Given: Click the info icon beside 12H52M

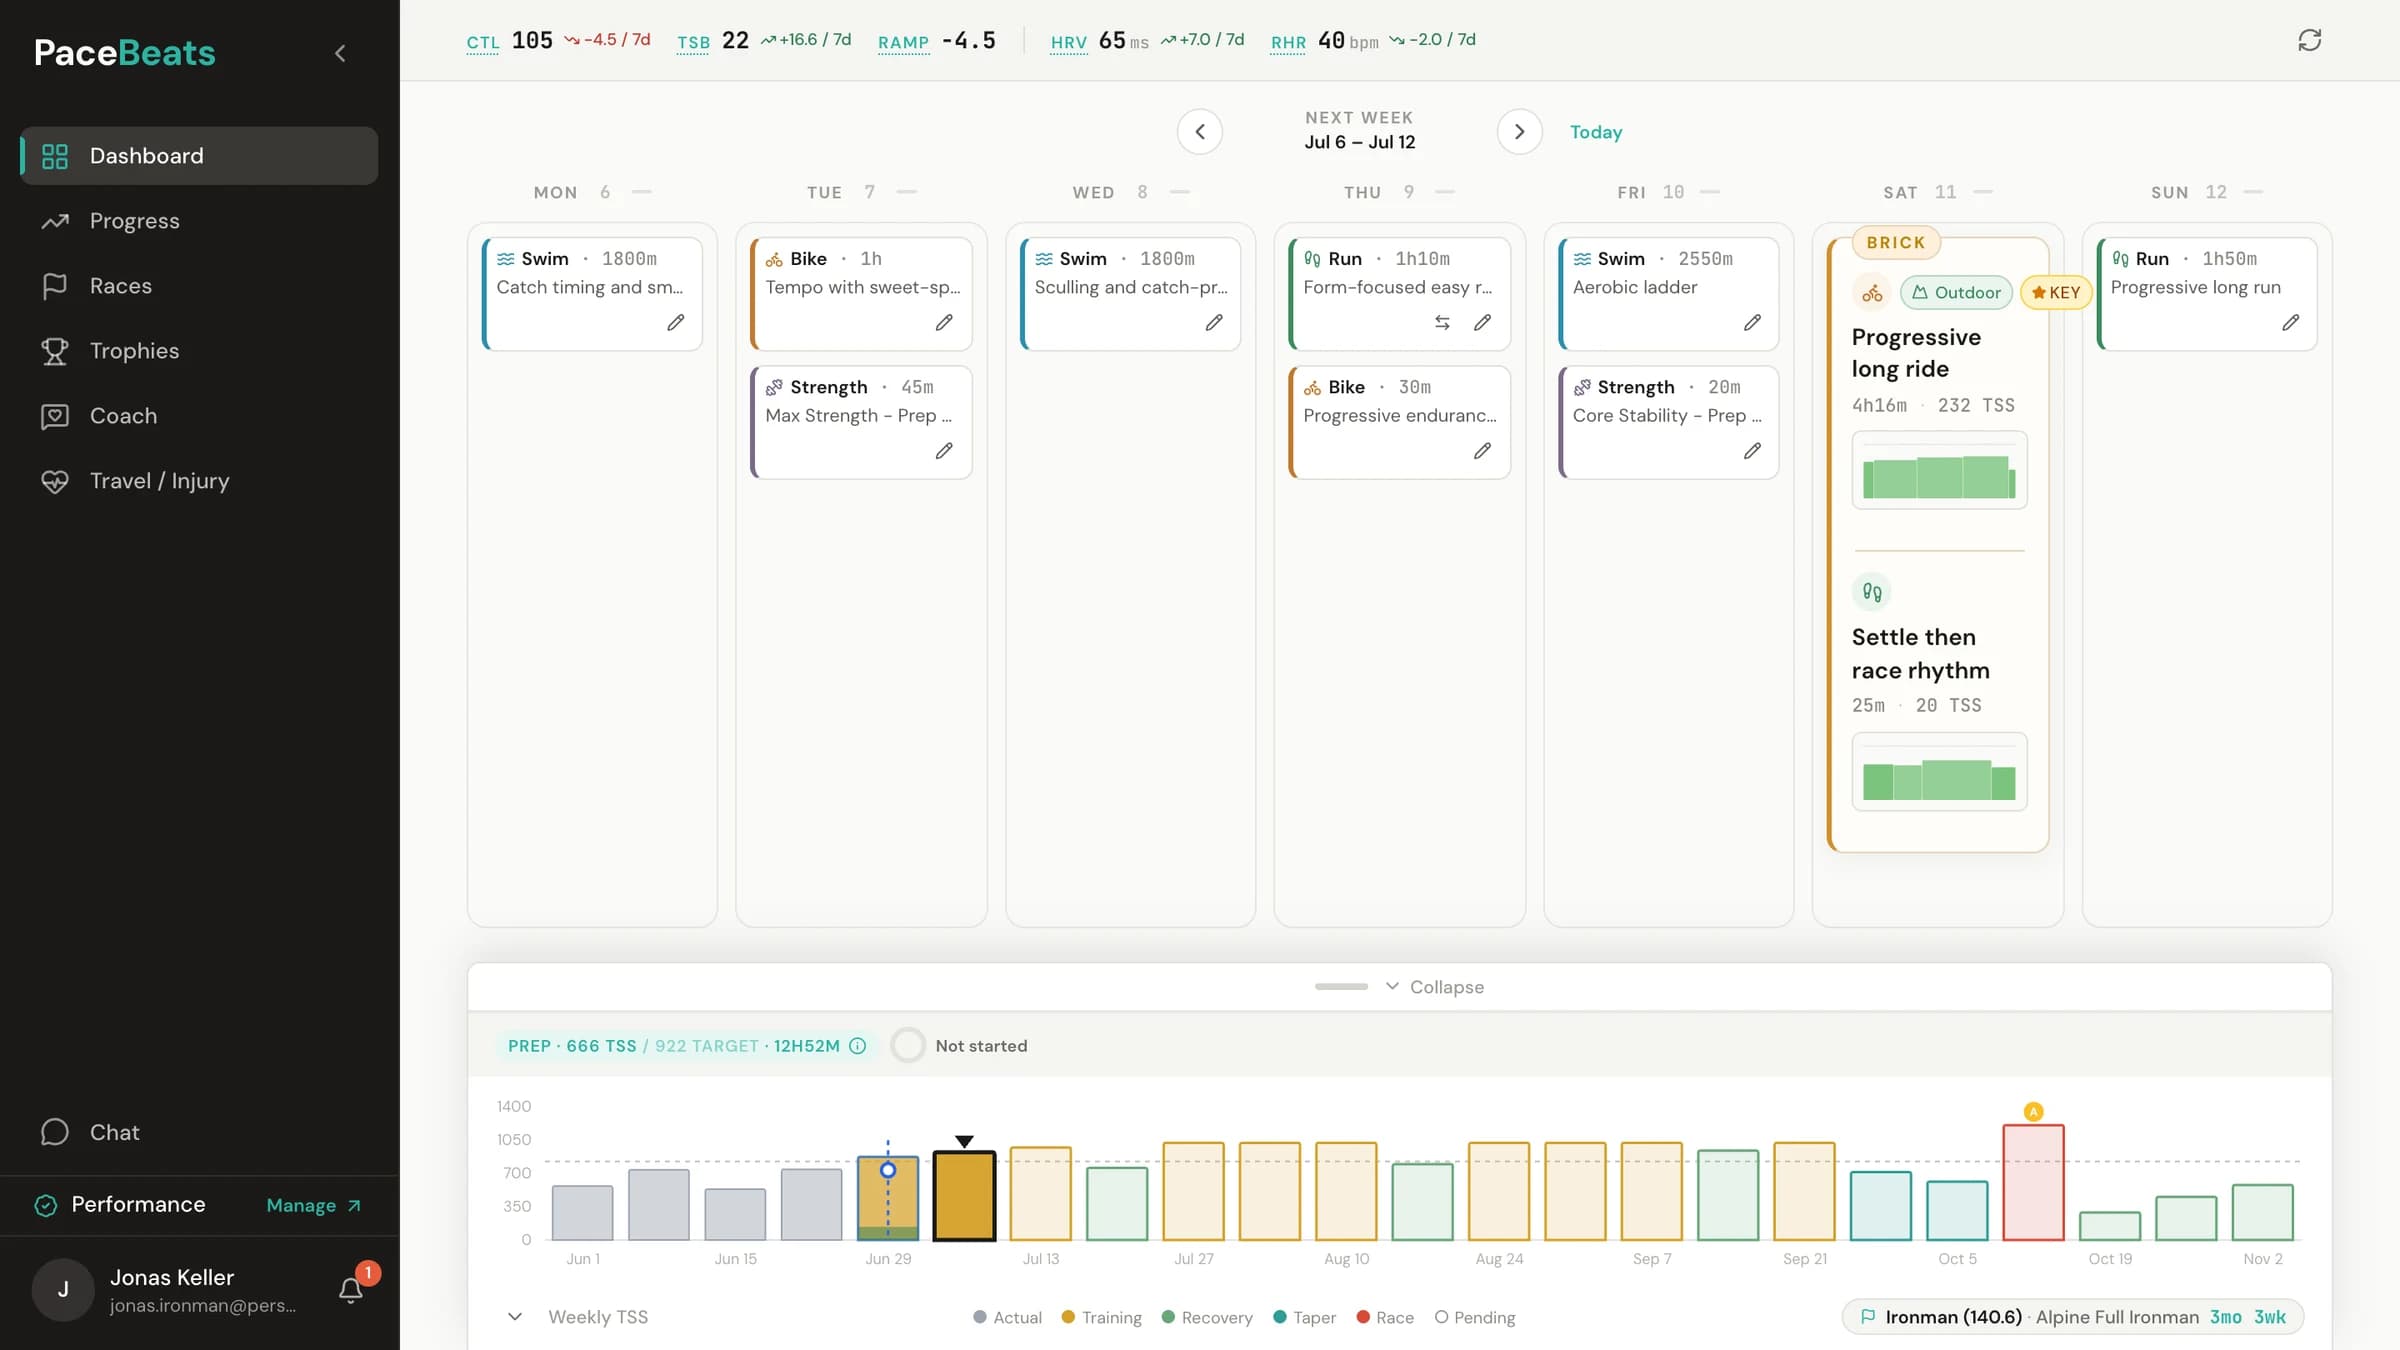Looking at the screenshot, I should pyautogui.click(x=857, y=1046).
